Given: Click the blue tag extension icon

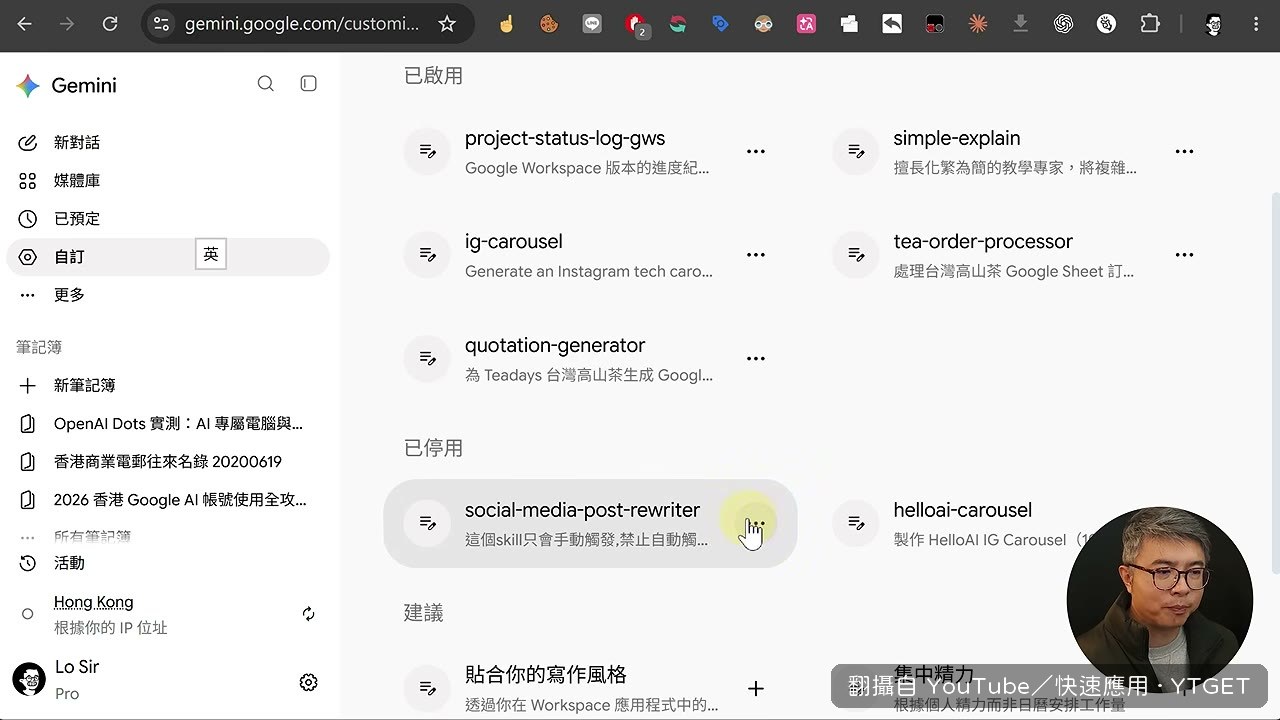Looking at the screenshot, I should tap(720, 24).
